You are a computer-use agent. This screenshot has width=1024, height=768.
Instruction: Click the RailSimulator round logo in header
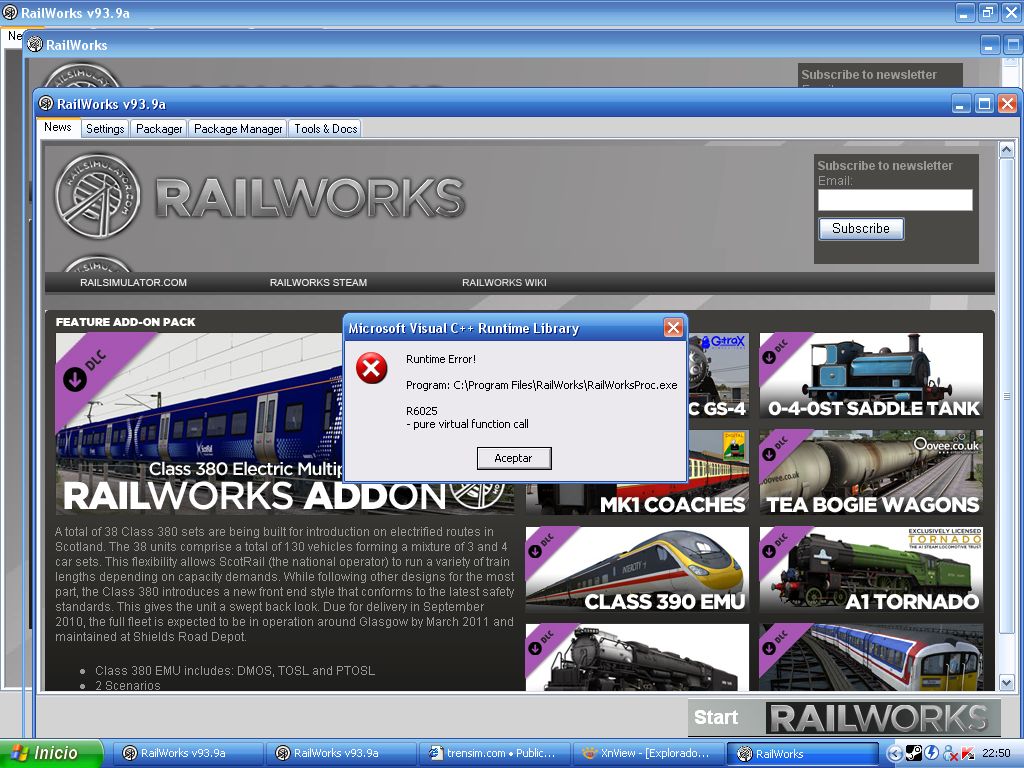(x=97, y=196)
